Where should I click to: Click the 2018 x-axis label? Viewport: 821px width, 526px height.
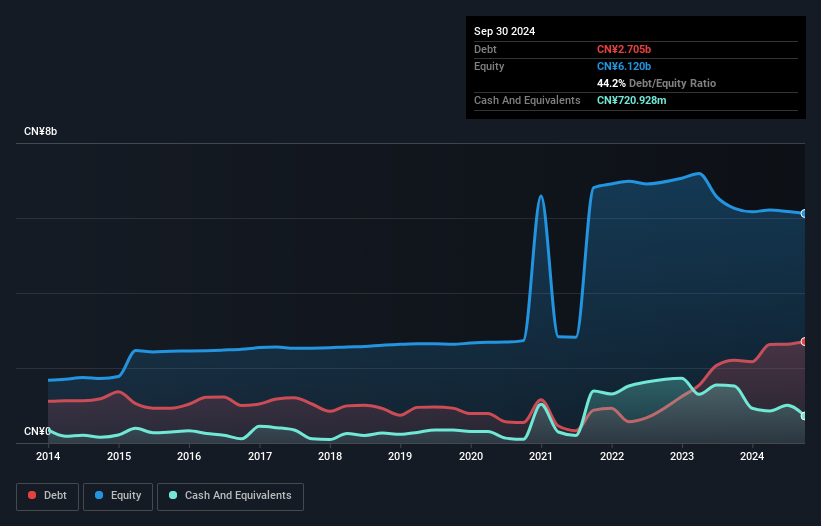pyautogui.click(x=330, y=456)
